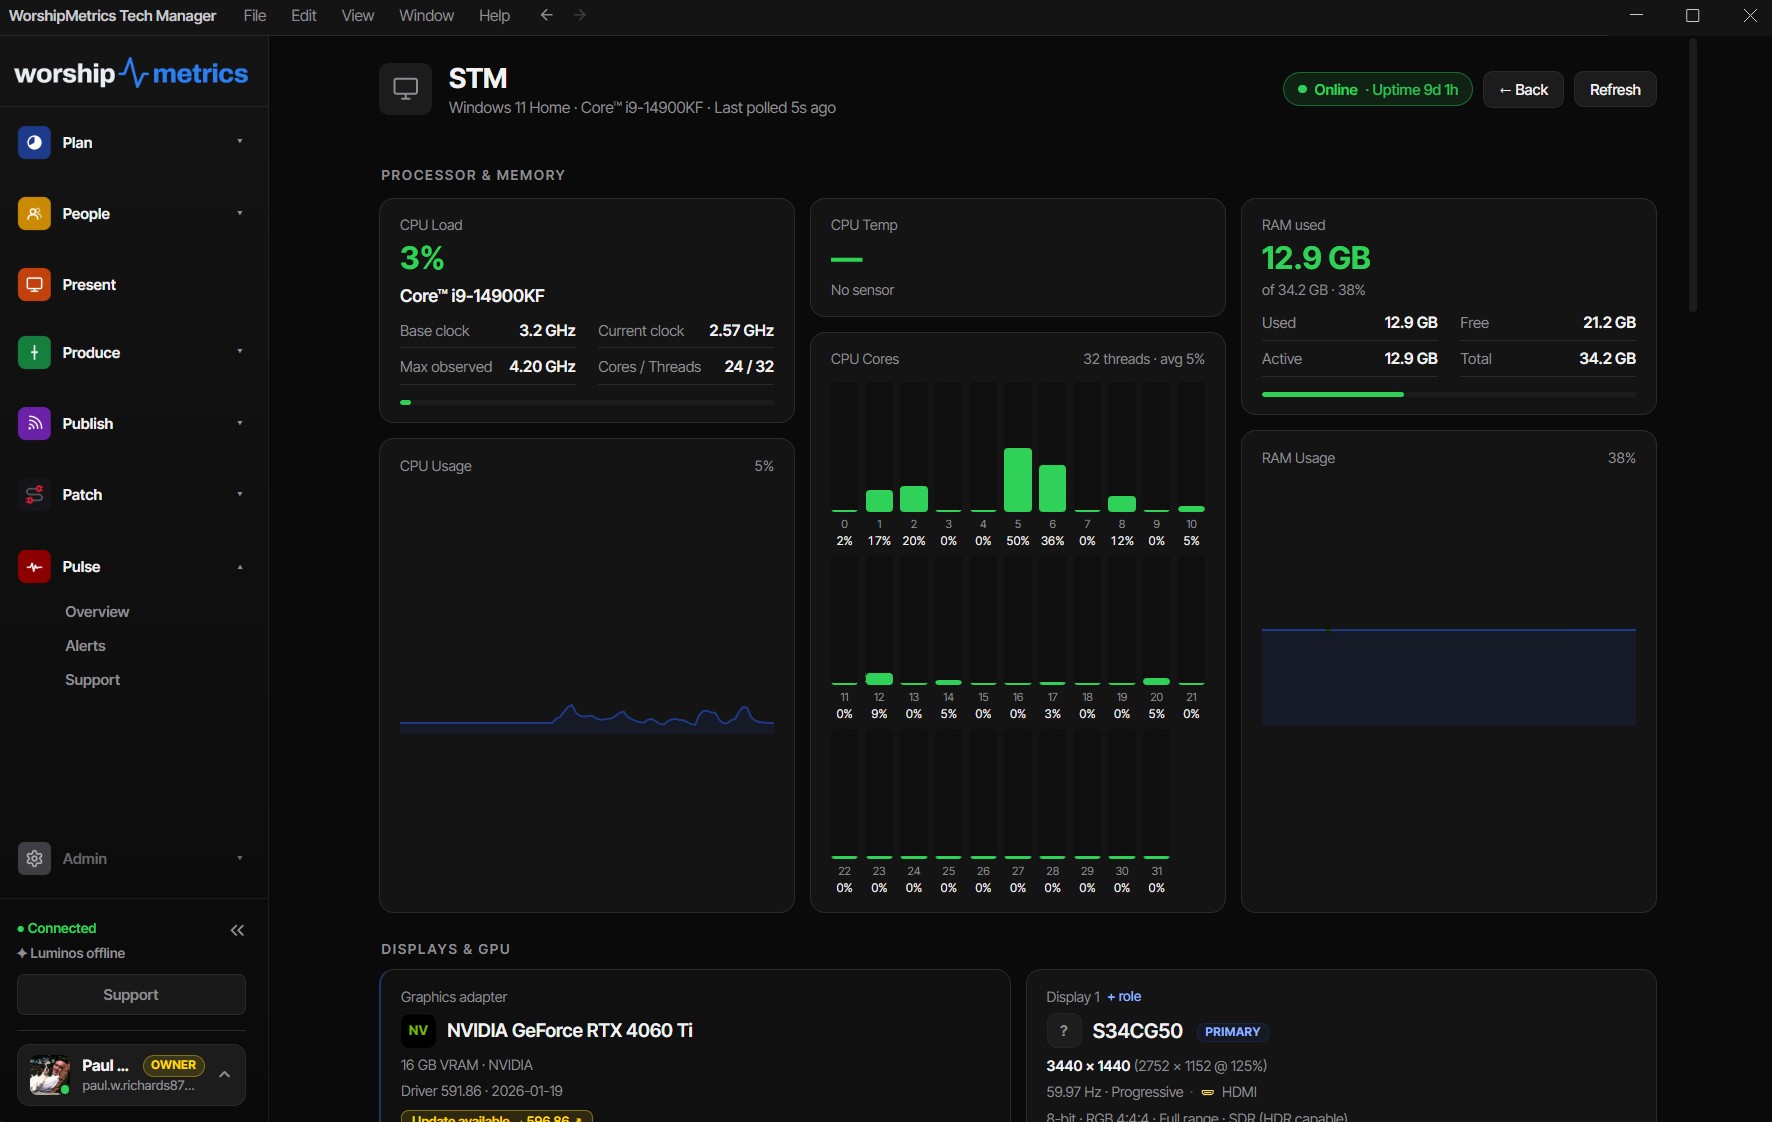Collapse the Pulse menu arrow
Image resolution: width=1772 pixels, height=1122 pixels.
coord(240,567)
